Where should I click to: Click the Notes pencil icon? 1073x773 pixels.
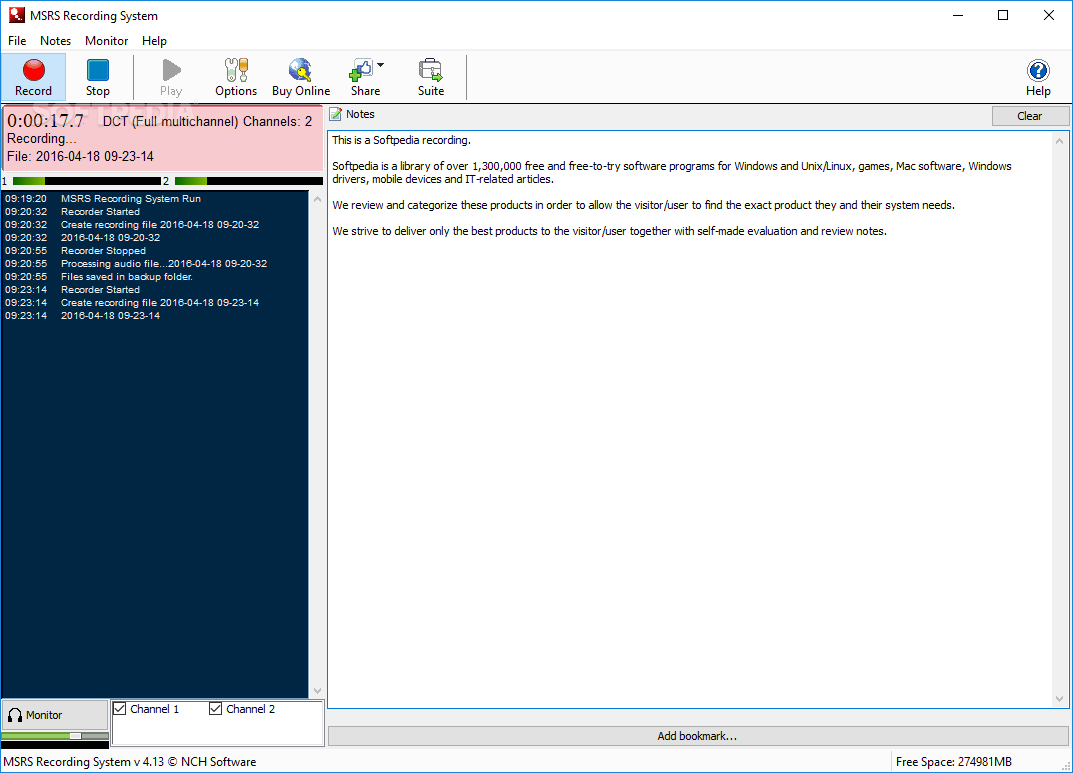(335, 114)
